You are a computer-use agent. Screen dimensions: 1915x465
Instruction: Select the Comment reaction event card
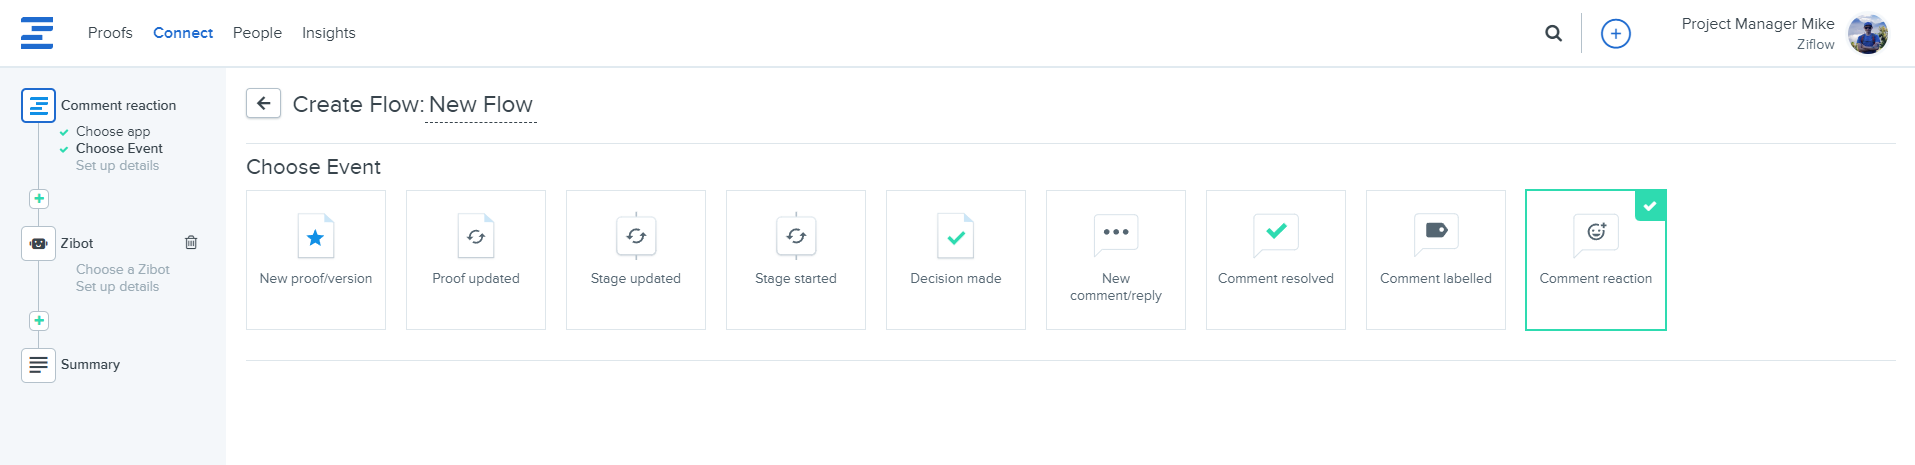tap(1595, 260)
